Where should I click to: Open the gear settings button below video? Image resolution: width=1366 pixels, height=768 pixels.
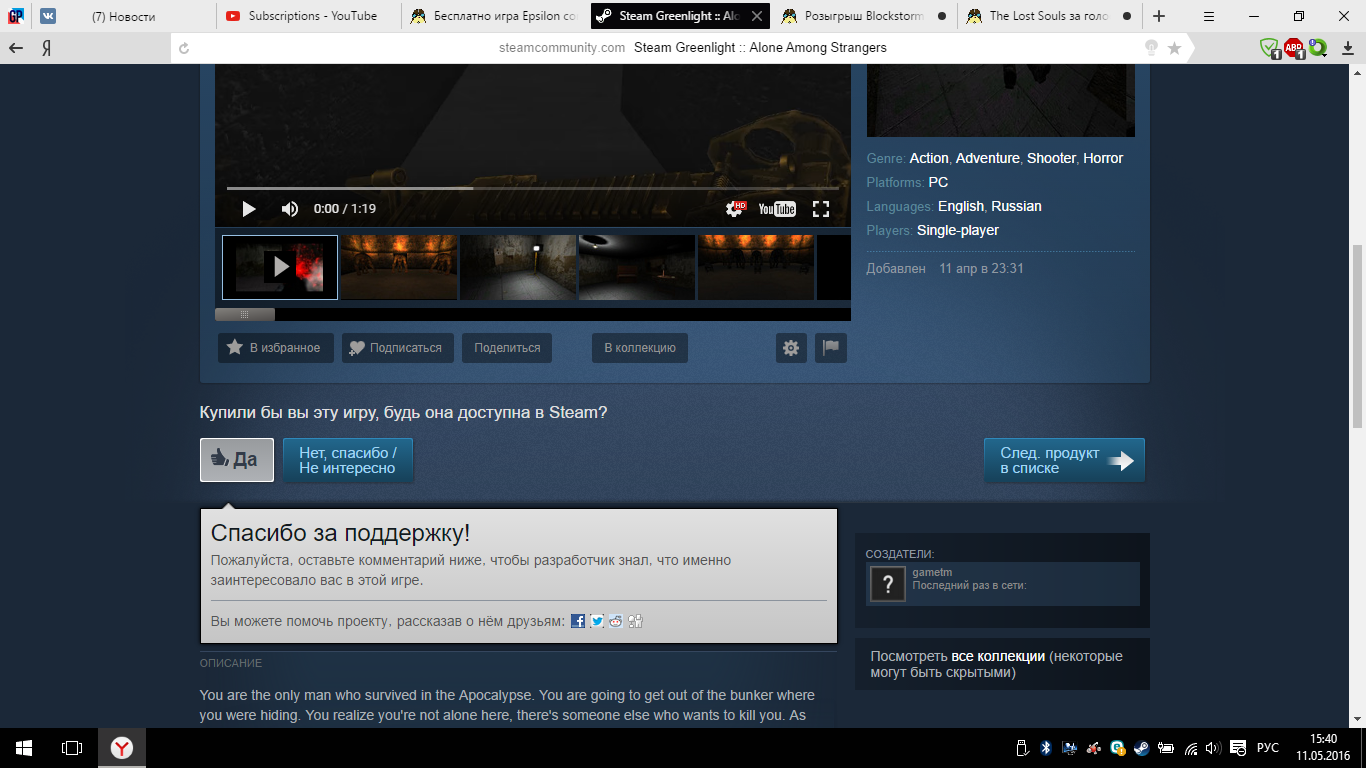[x=791, y=348]
